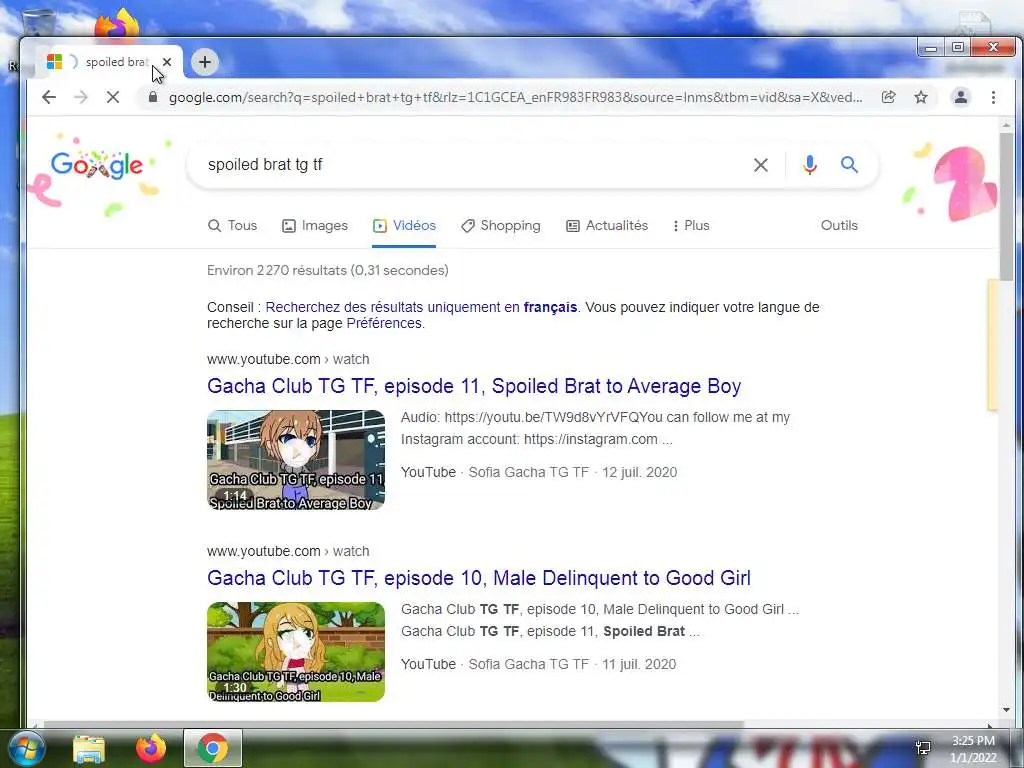Click the network tray icon
The width and height of the screenshot is (1024, 768).
[923, 748]
